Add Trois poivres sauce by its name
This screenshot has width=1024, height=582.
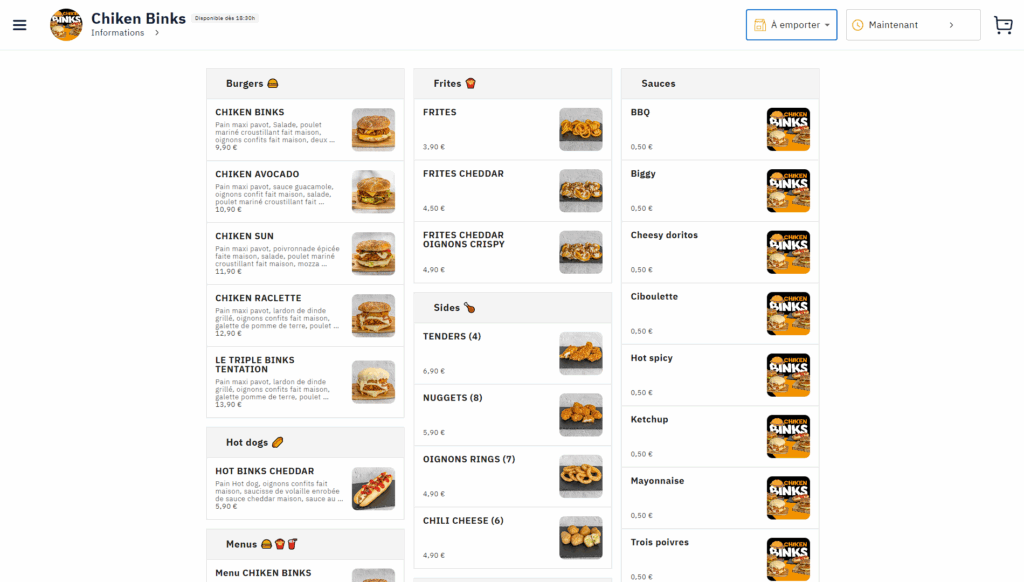660,542
